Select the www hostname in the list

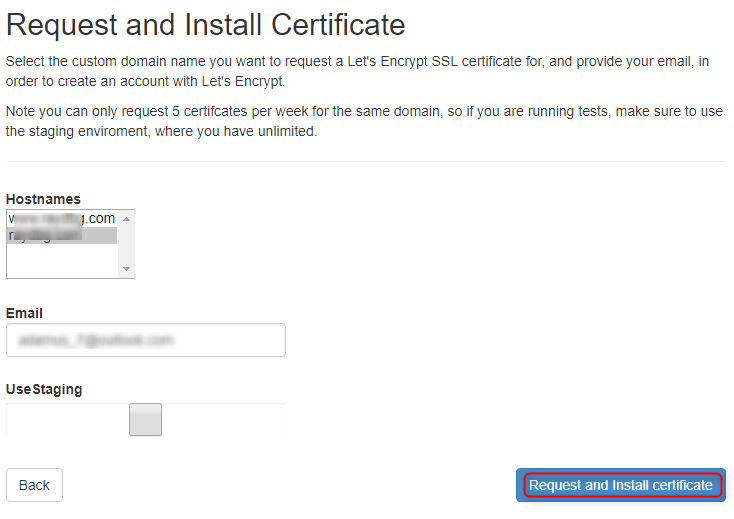[x=61, y=218]
